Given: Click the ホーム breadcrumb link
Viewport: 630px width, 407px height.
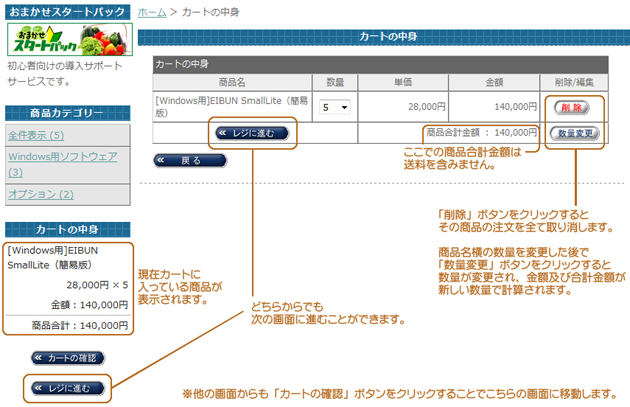Looking at the screenshot, I should pyautogui.click(x=152, y=12).
